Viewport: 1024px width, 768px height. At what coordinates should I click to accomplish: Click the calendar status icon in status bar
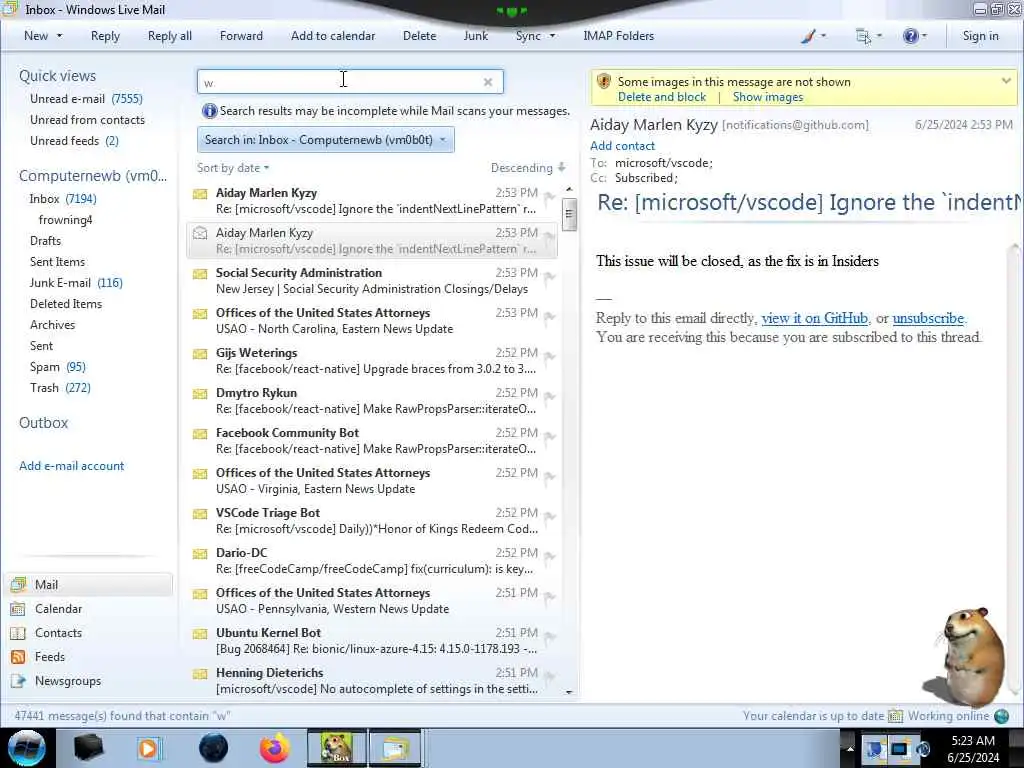click(x=895, y=716)
